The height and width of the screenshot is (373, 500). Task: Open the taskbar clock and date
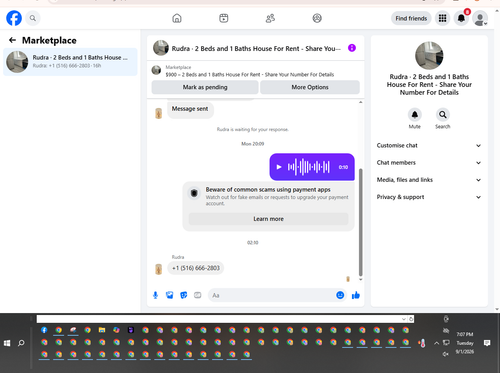(465, 343)
